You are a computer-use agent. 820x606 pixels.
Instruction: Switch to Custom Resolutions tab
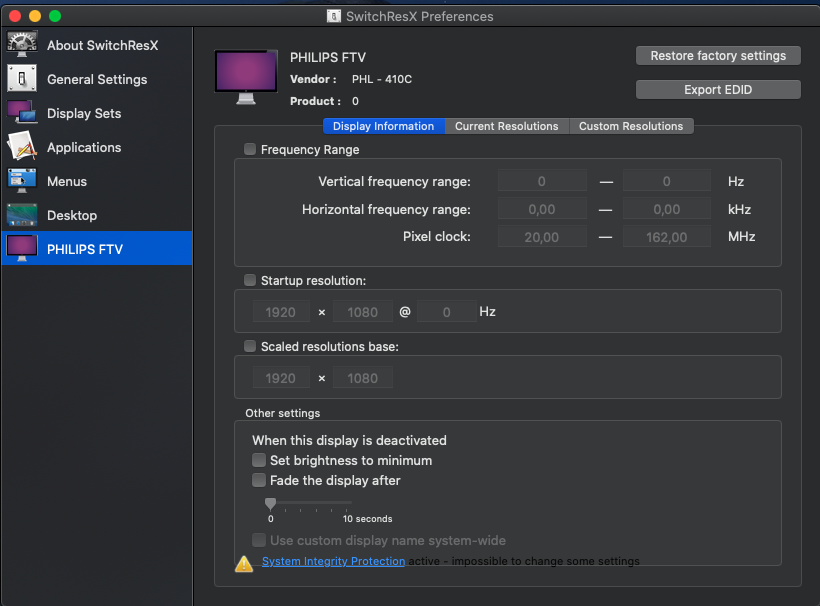point(631,126)
